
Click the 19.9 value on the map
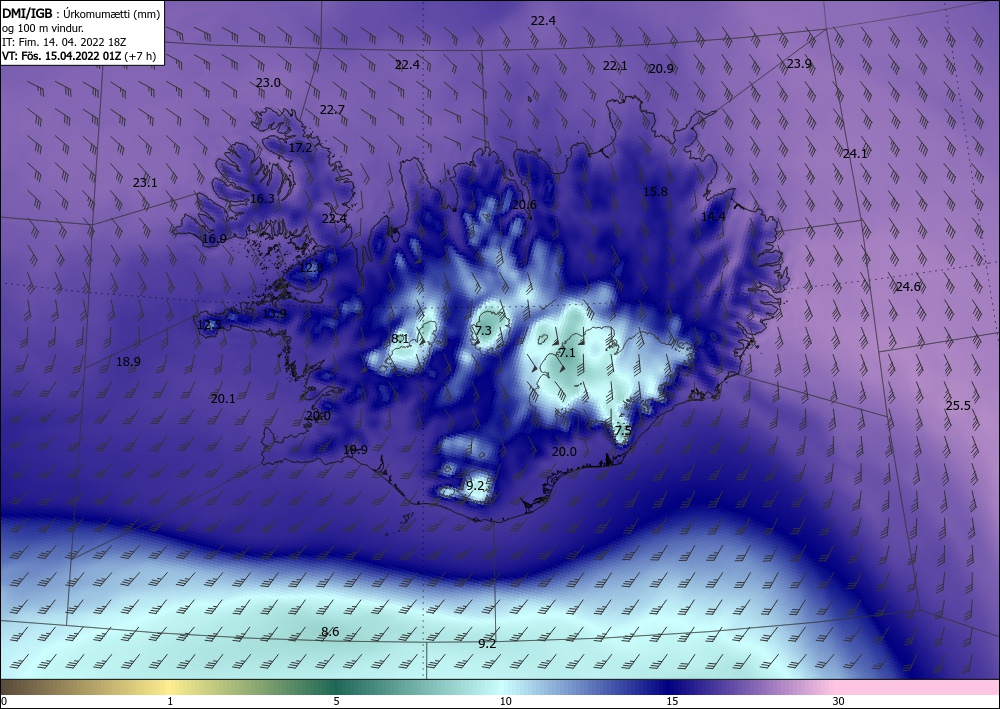(355, 450)
